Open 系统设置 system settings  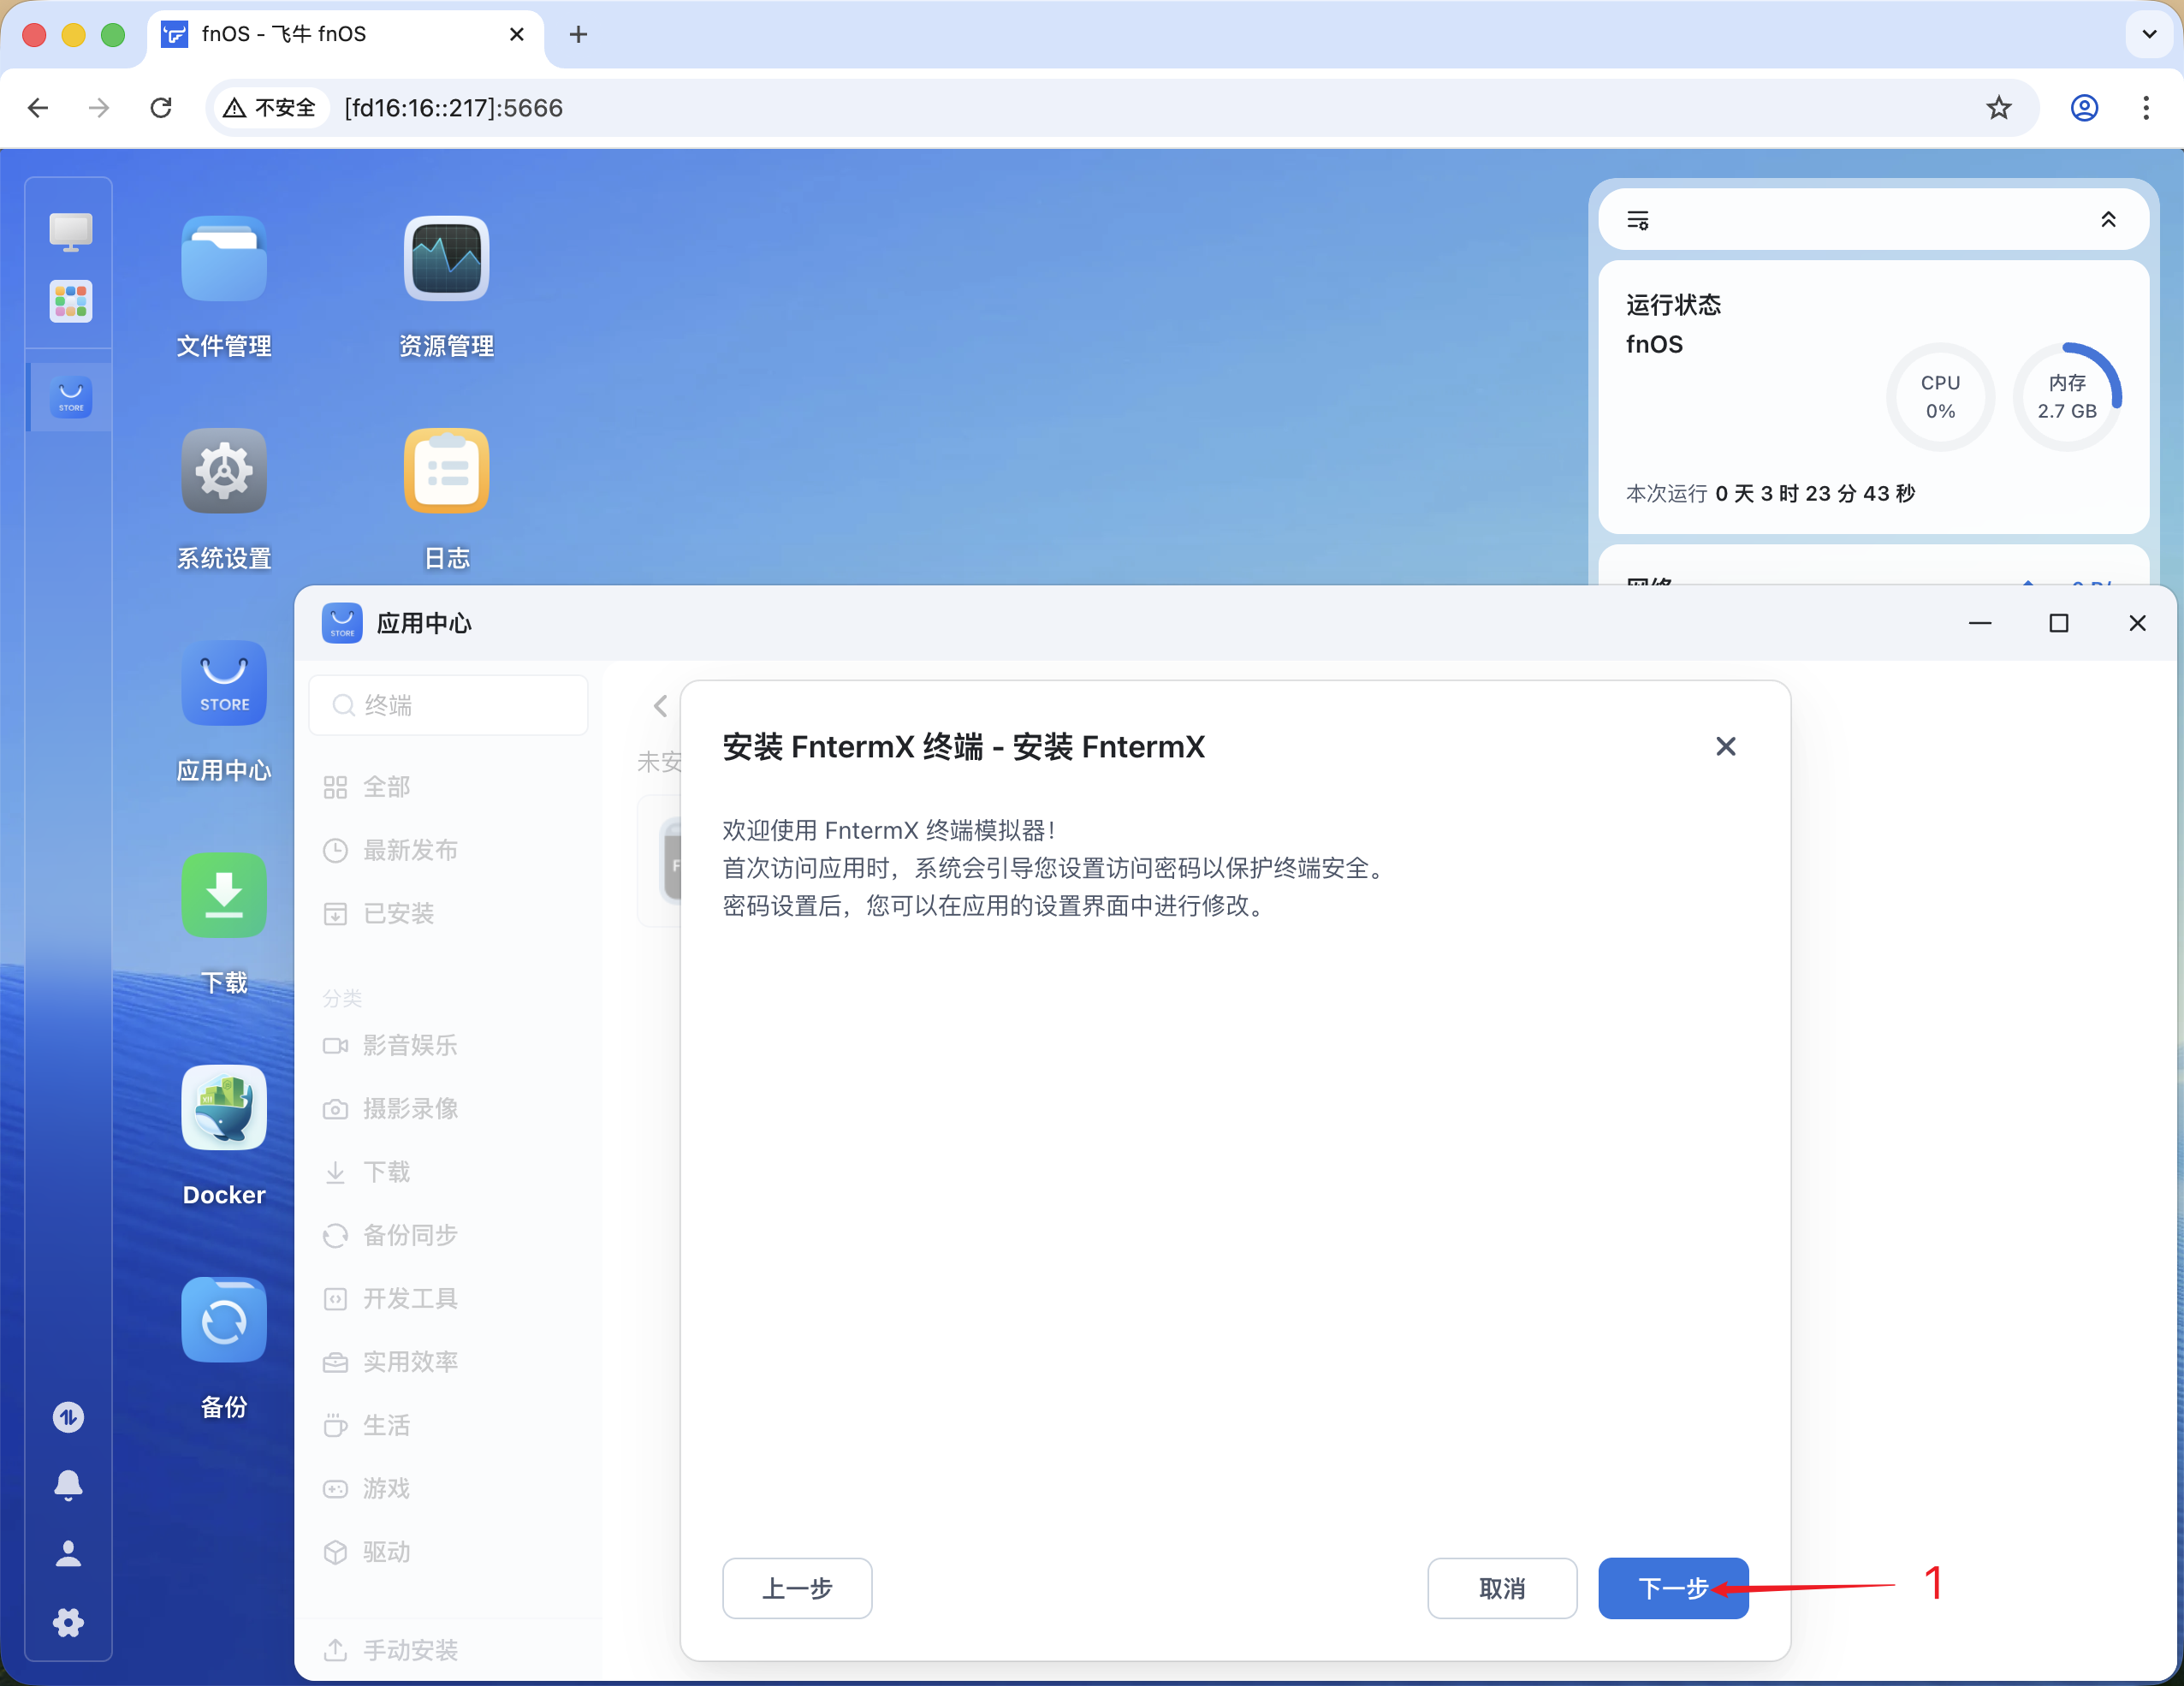pyautogui.click(x=223, y=471)
